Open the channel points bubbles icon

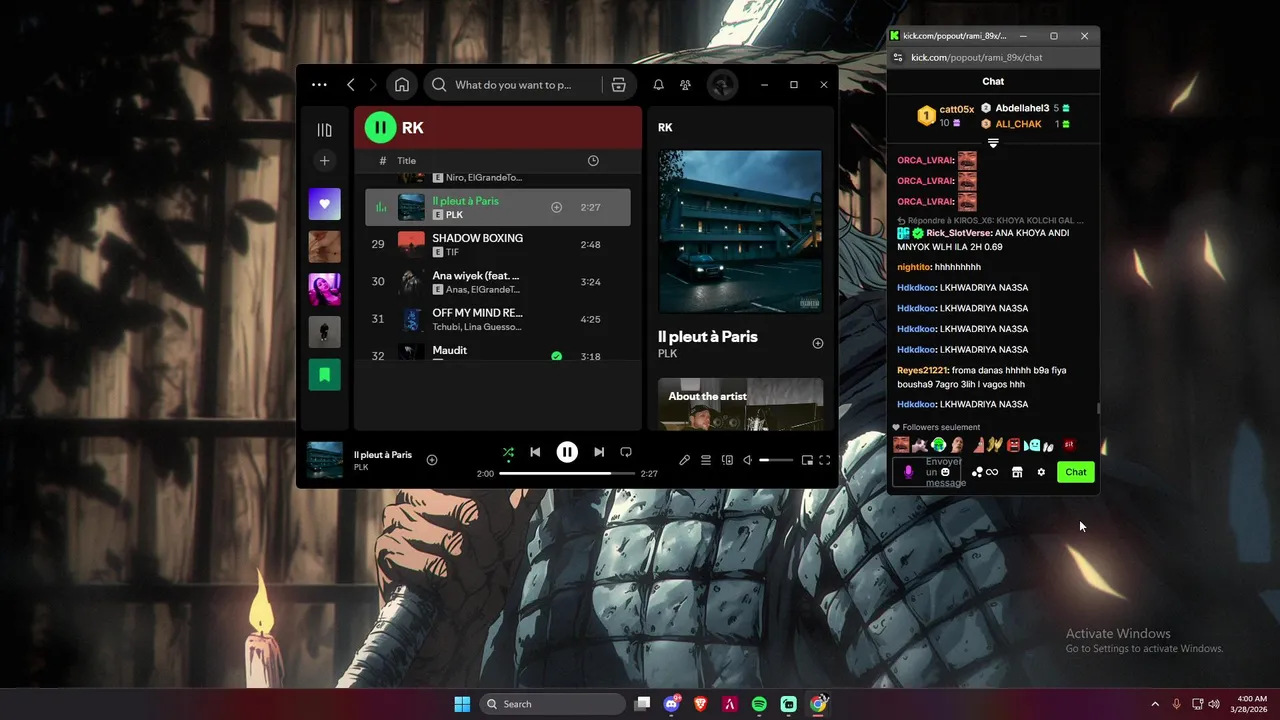[977, 472]
